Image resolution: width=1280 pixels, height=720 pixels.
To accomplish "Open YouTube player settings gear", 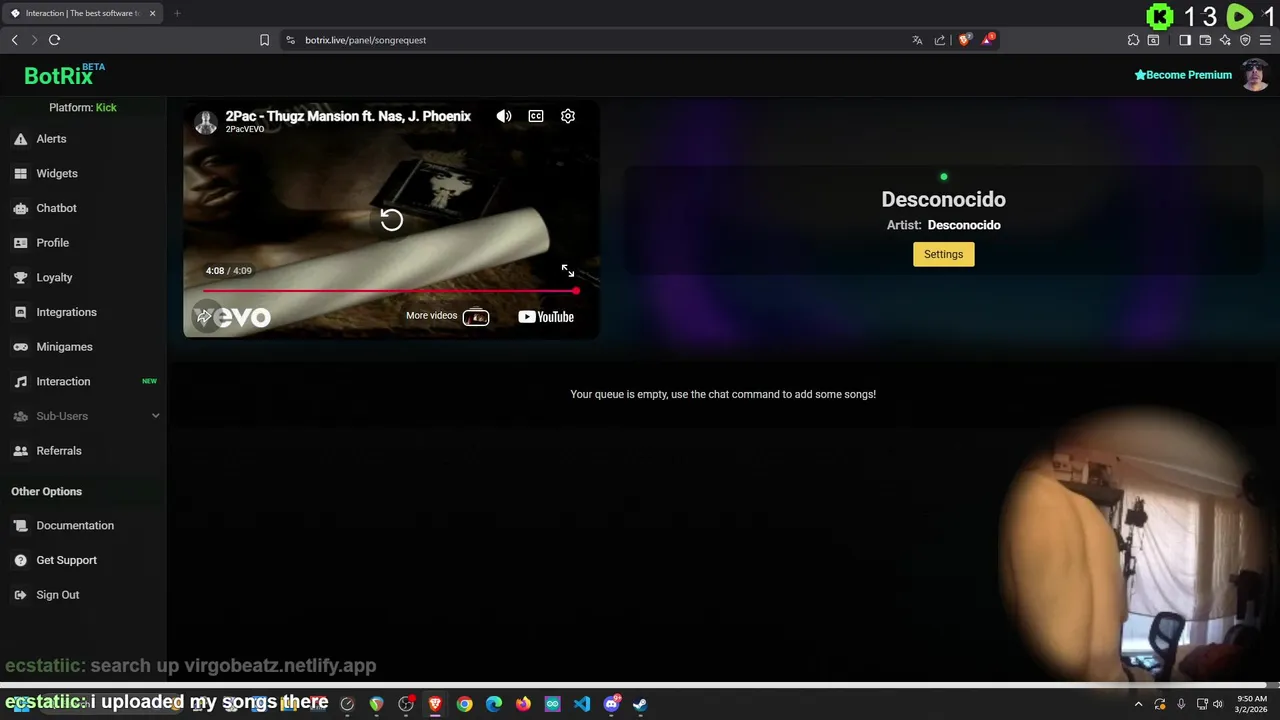I will (x=568, y=116).
